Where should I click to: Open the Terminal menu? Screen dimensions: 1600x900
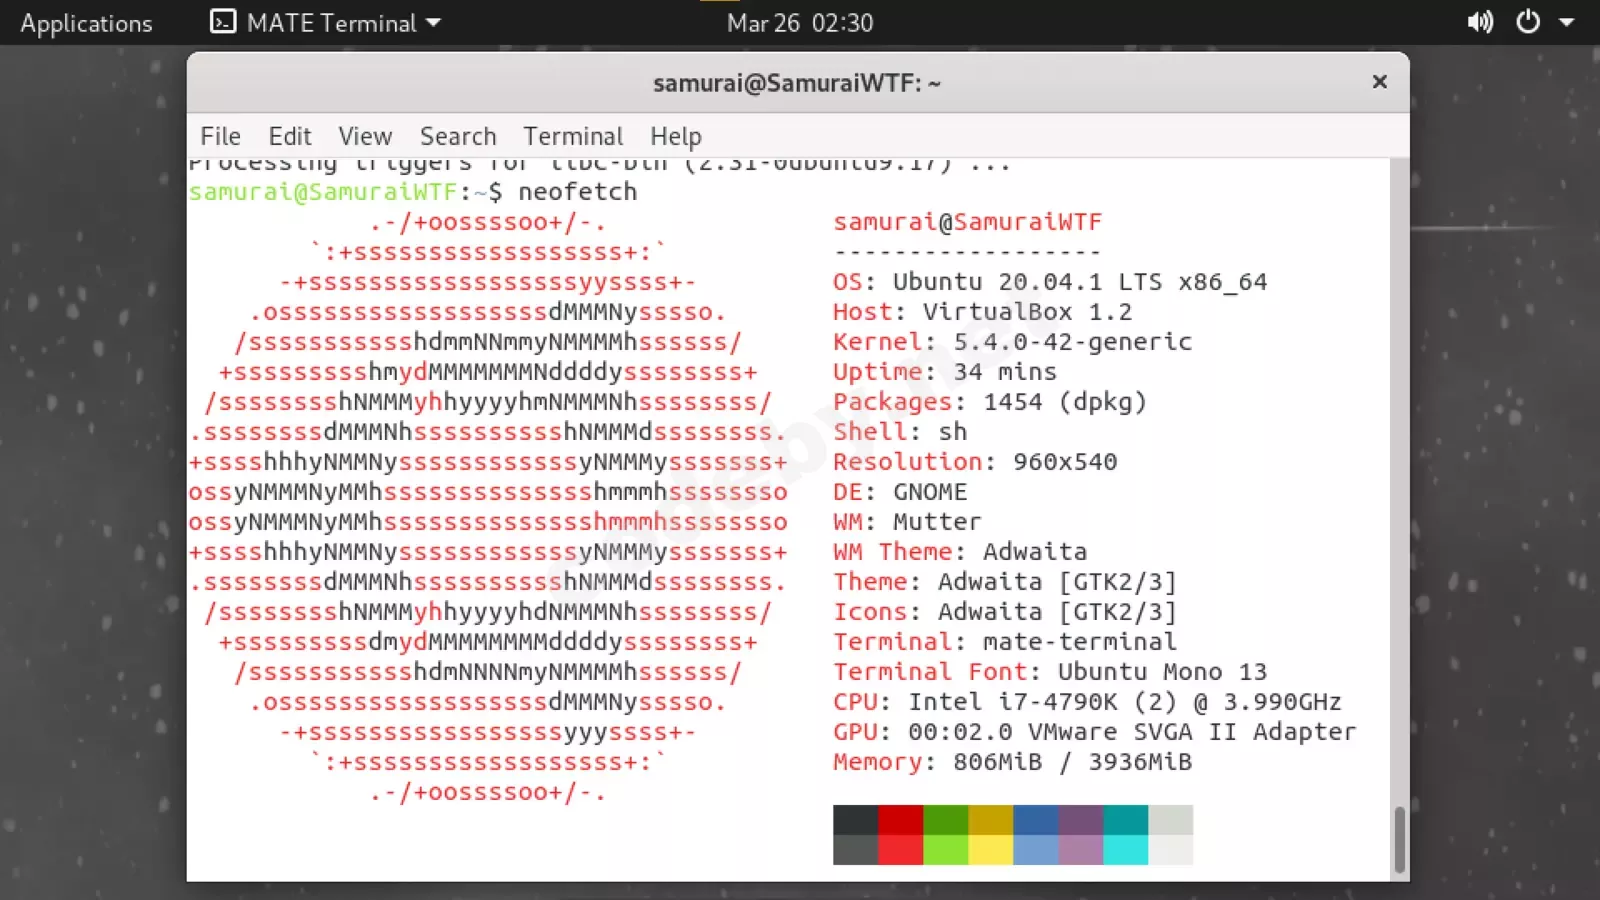click(x=573, y=136)
